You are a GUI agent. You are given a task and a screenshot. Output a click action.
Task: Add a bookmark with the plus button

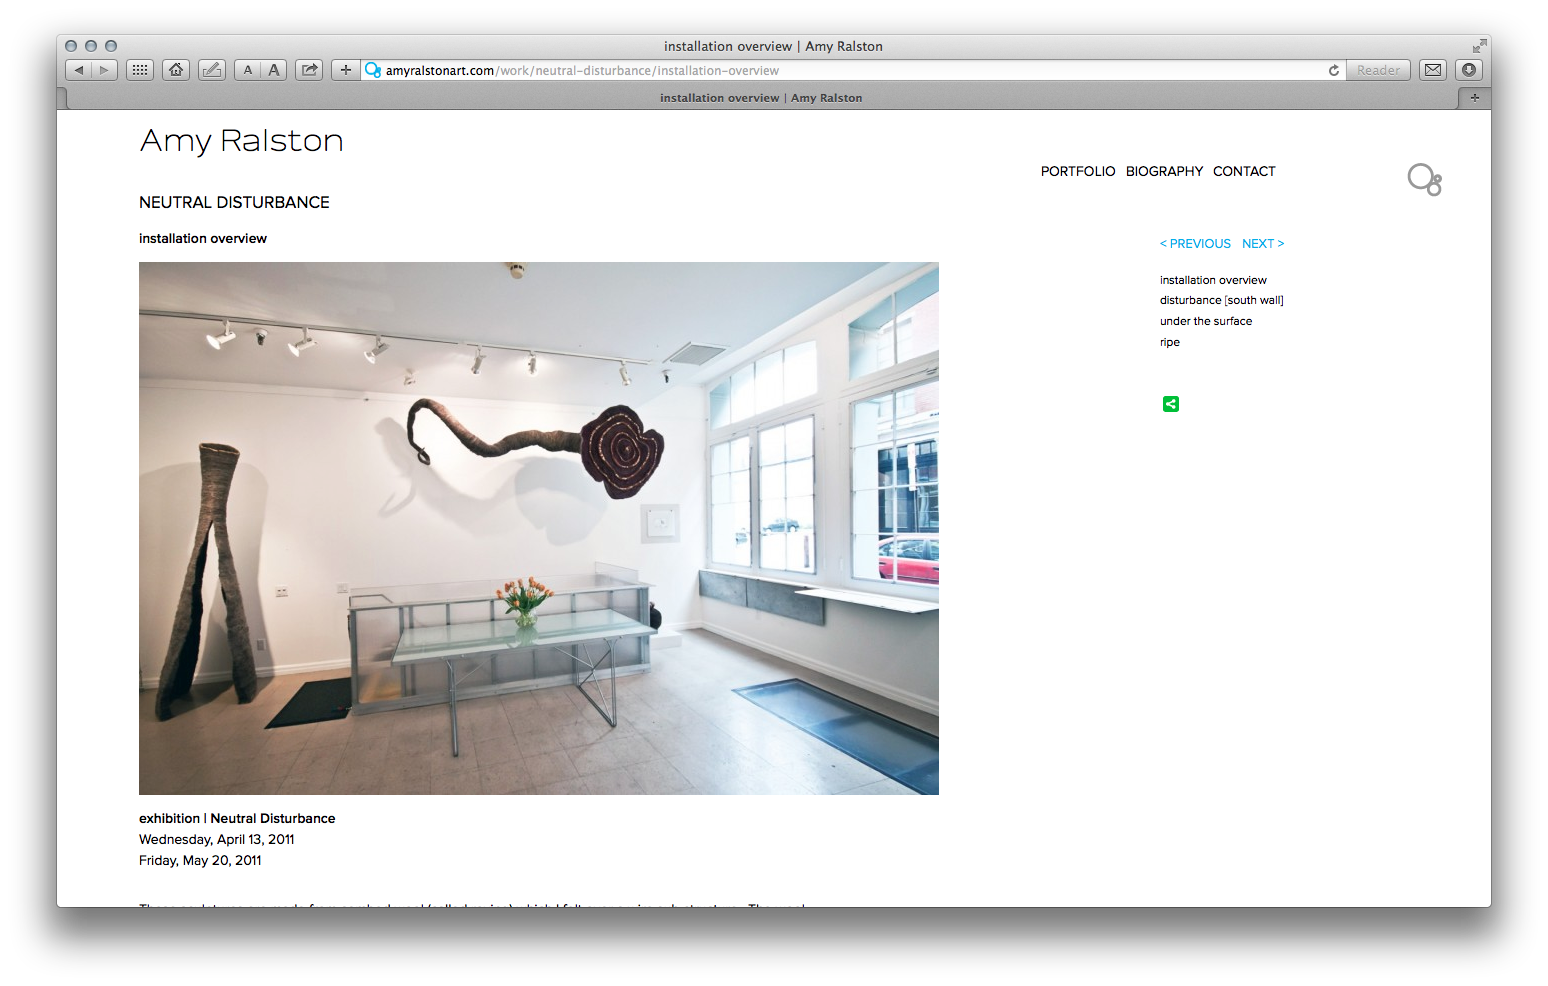345,70
